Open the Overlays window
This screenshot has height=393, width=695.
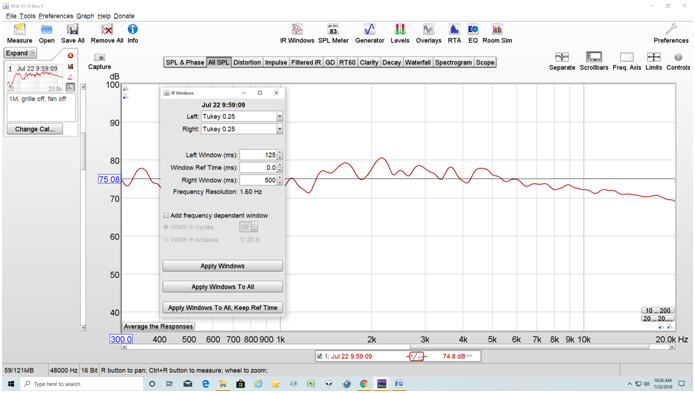tap(428, 34)
